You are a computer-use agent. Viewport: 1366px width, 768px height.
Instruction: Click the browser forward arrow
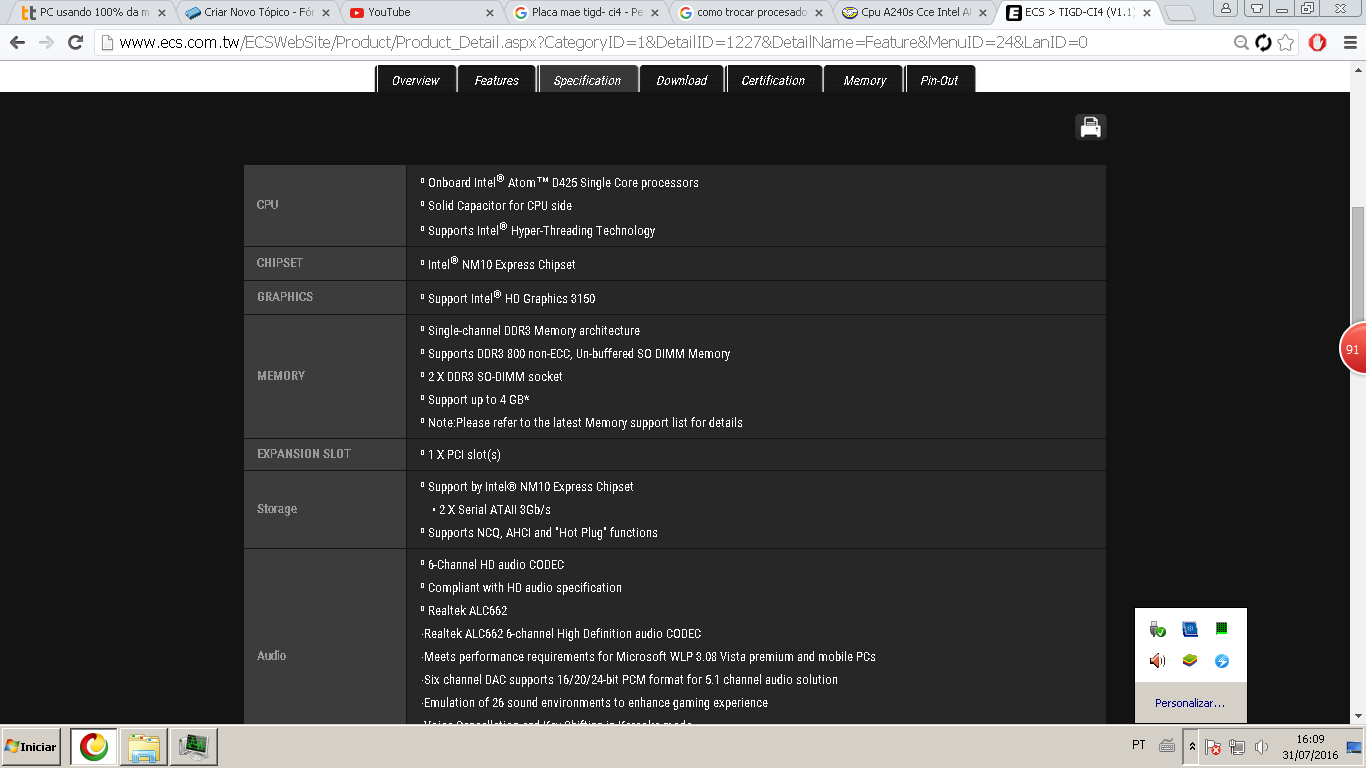tap(46, 43)
